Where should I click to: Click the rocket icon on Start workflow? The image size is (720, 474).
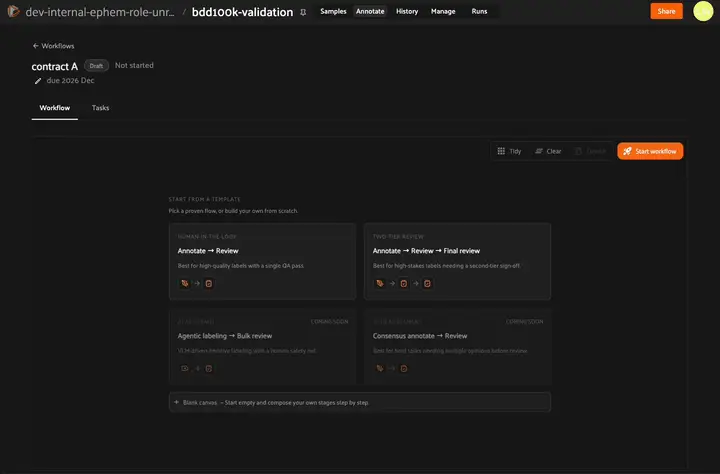[627, 151]
